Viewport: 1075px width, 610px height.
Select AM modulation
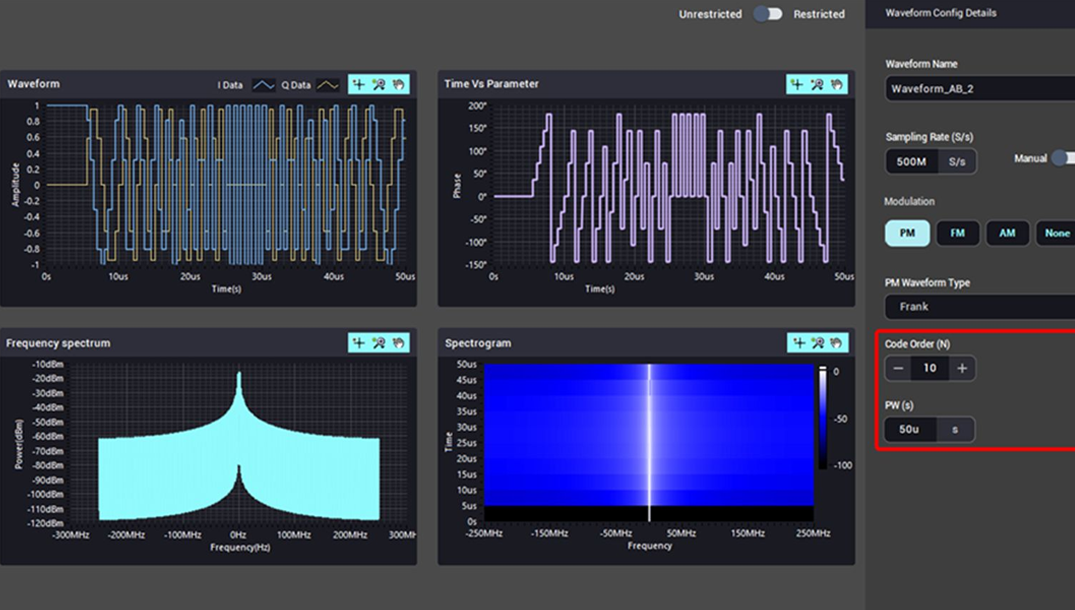tap(1007, 233)
